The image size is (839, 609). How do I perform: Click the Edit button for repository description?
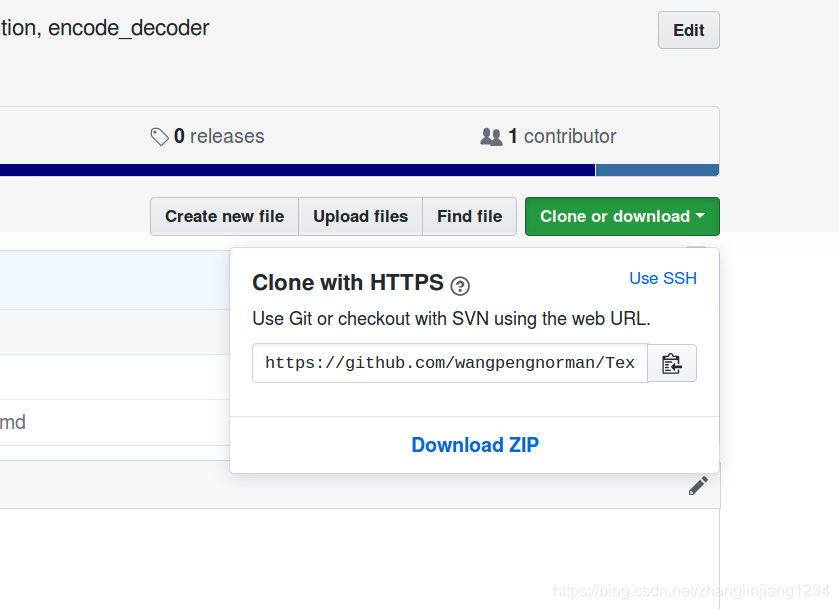689,30
